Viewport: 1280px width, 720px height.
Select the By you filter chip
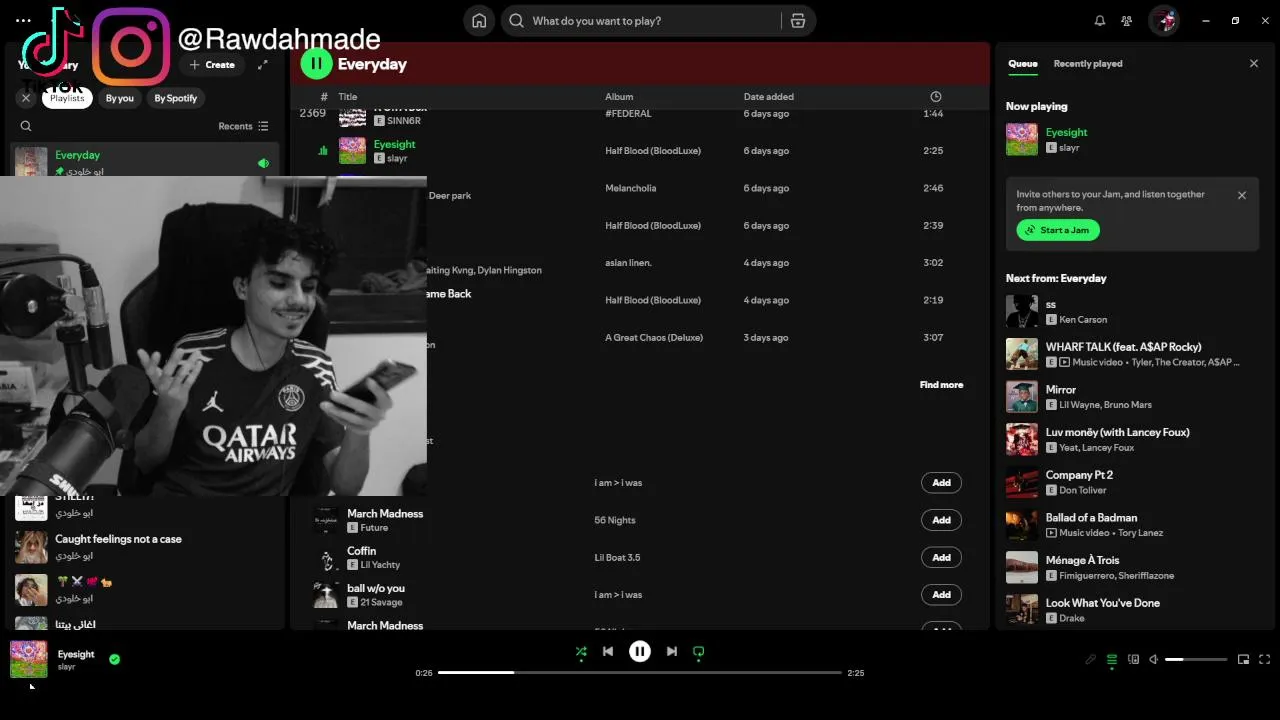tap(120, 98)
